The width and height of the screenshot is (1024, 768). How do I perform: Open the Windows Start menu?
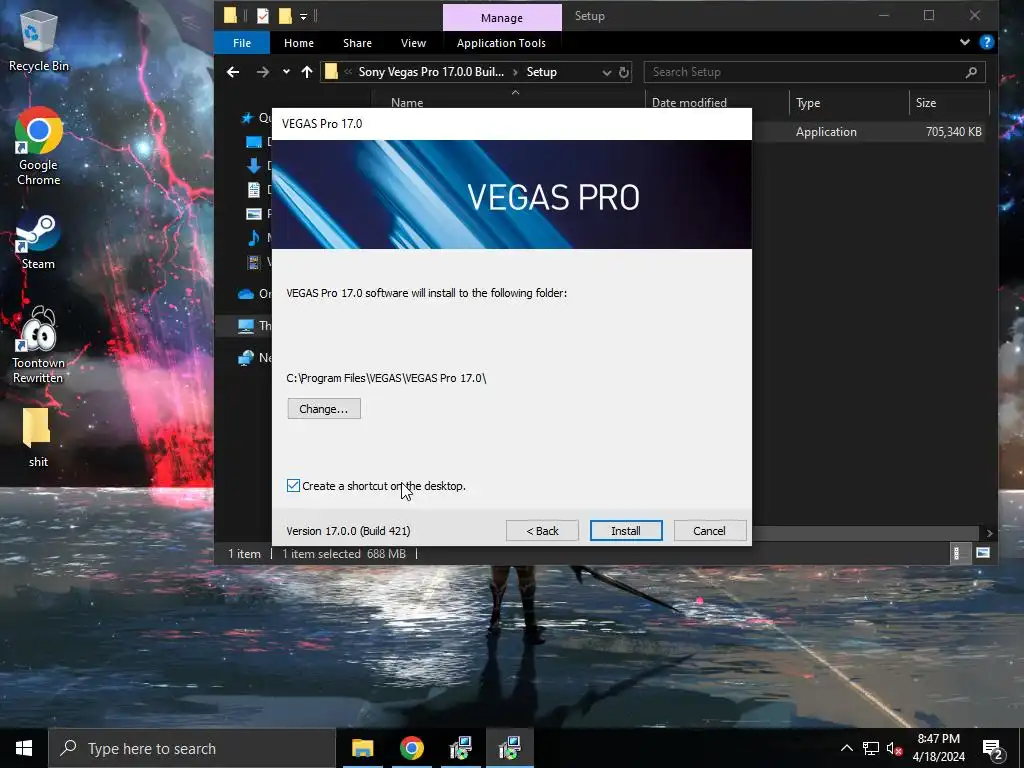pos(24,748)
